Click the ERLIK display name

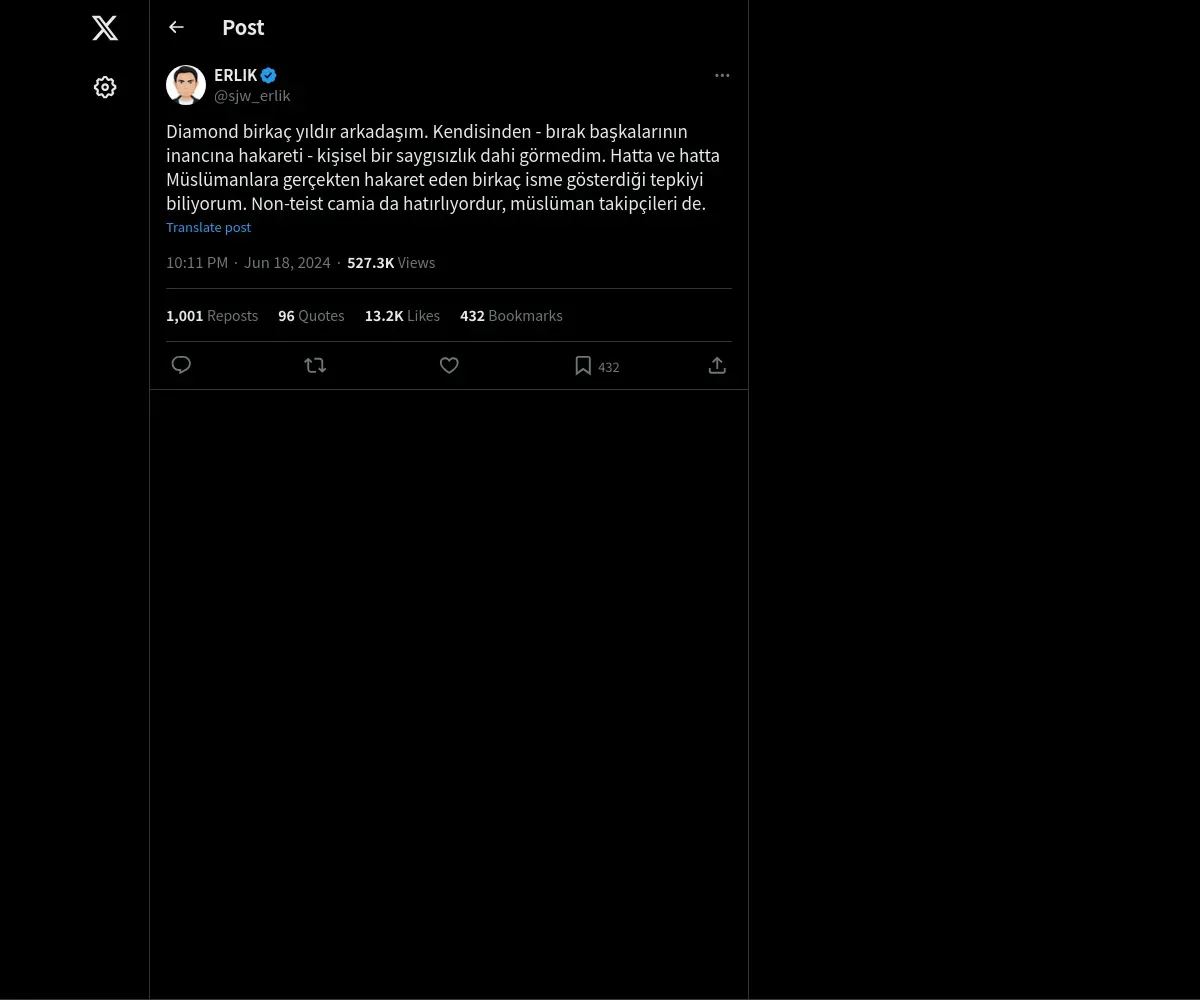coord(235,75)
